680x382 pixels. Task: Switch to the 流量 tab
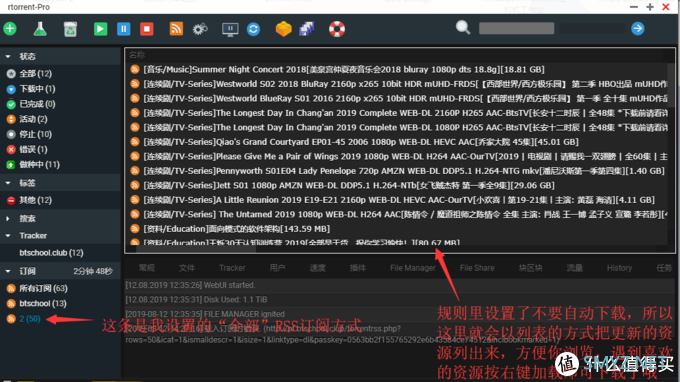575,268
